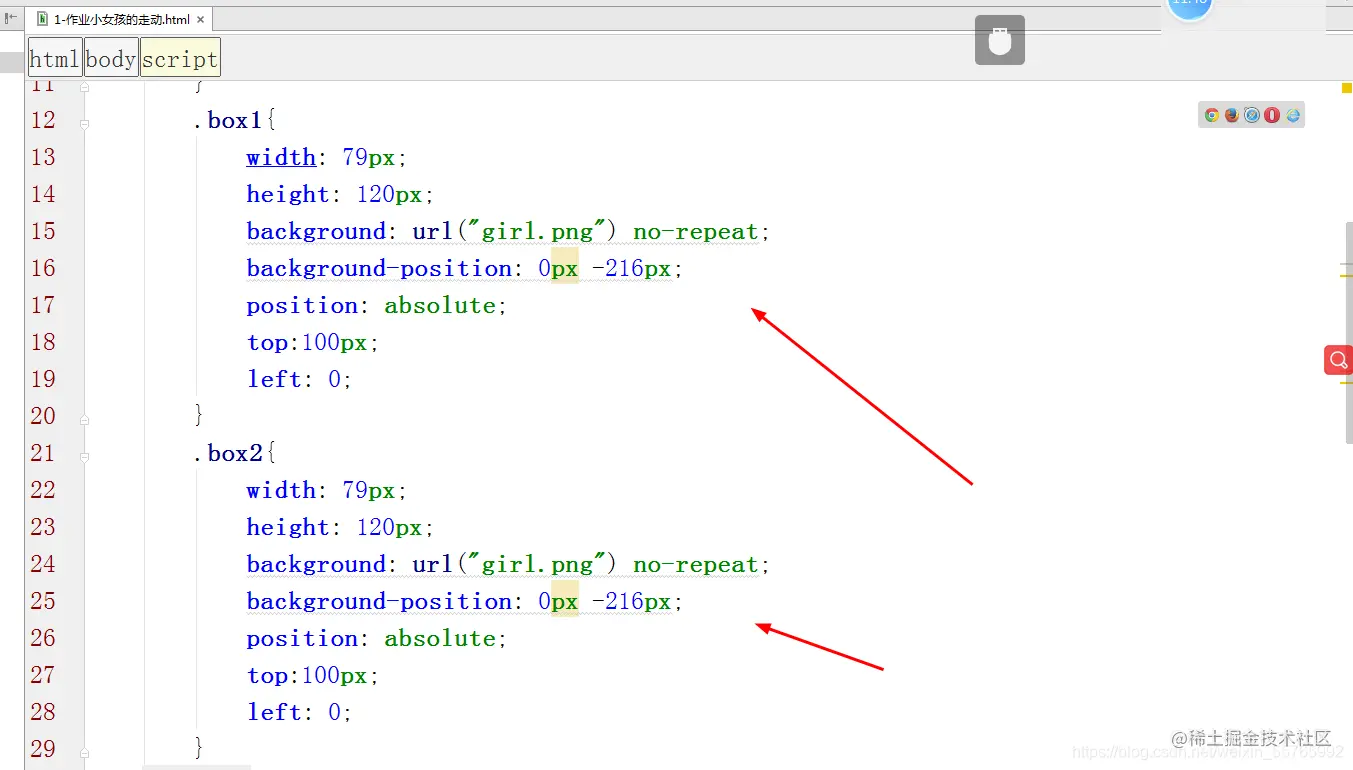
Task: Open page in Internet Explorer icon
Action: [1293, 115]
